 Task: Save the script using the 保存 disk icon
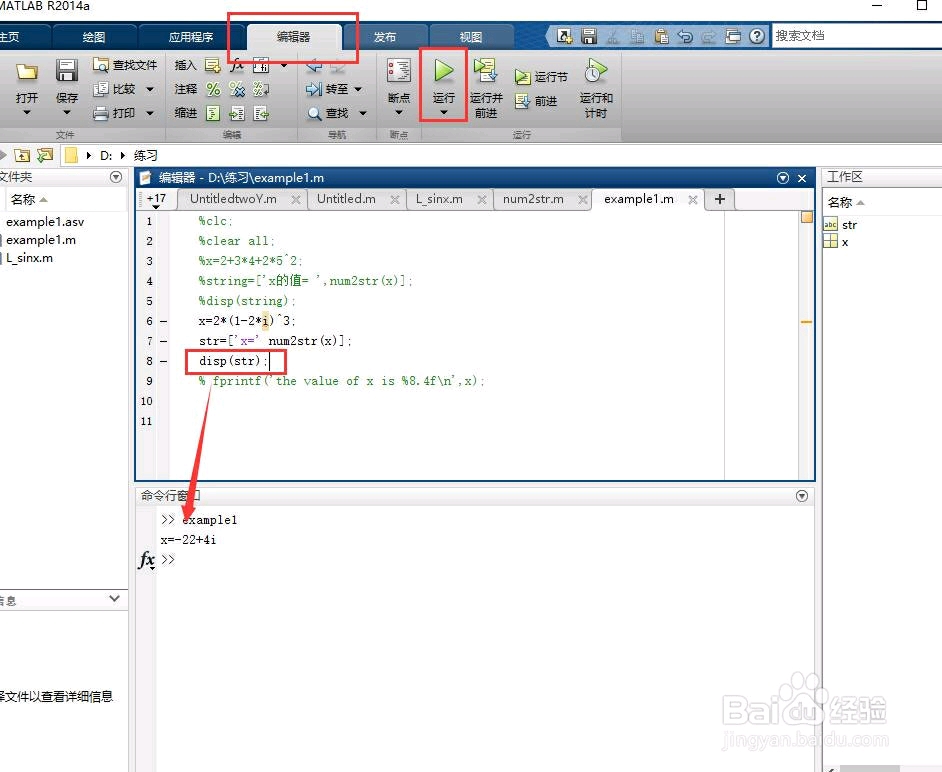(67, 71)
